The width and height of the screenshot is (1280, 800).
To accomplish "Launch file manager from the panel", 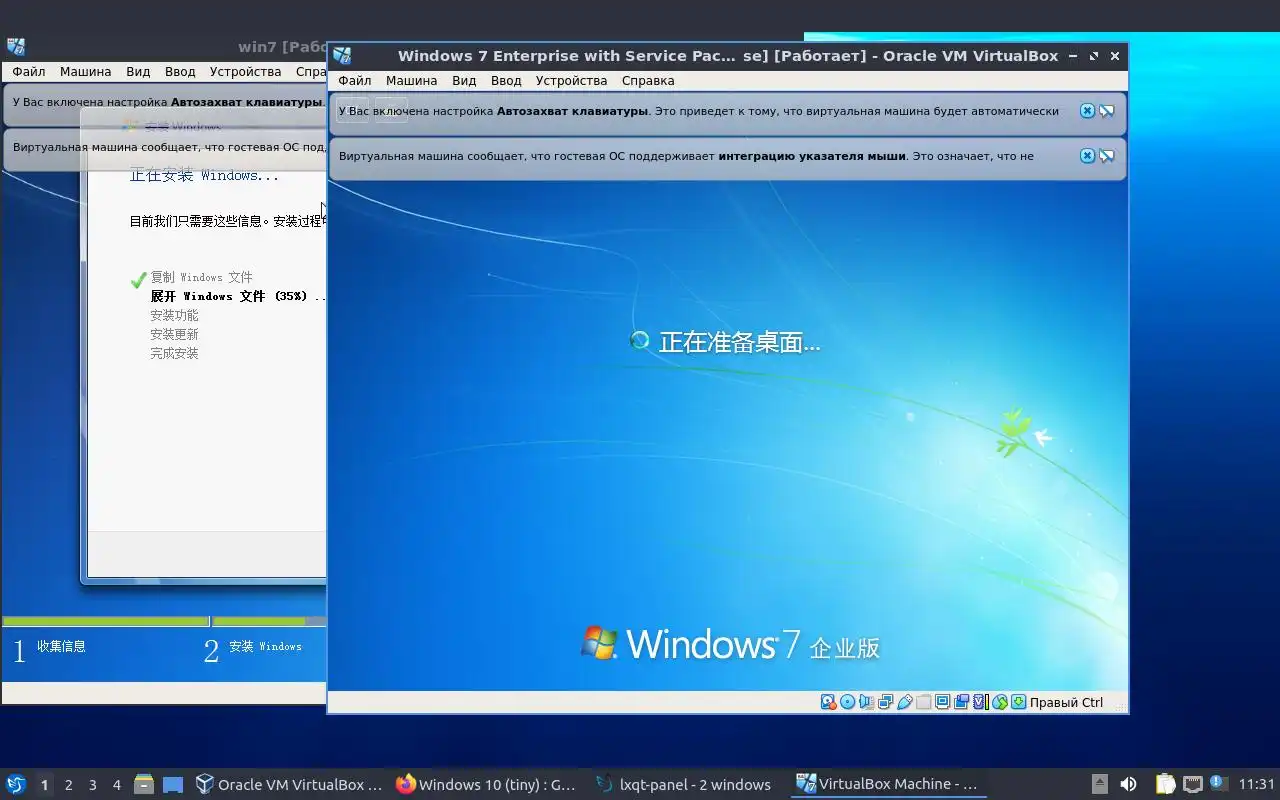I will [144, 784].
